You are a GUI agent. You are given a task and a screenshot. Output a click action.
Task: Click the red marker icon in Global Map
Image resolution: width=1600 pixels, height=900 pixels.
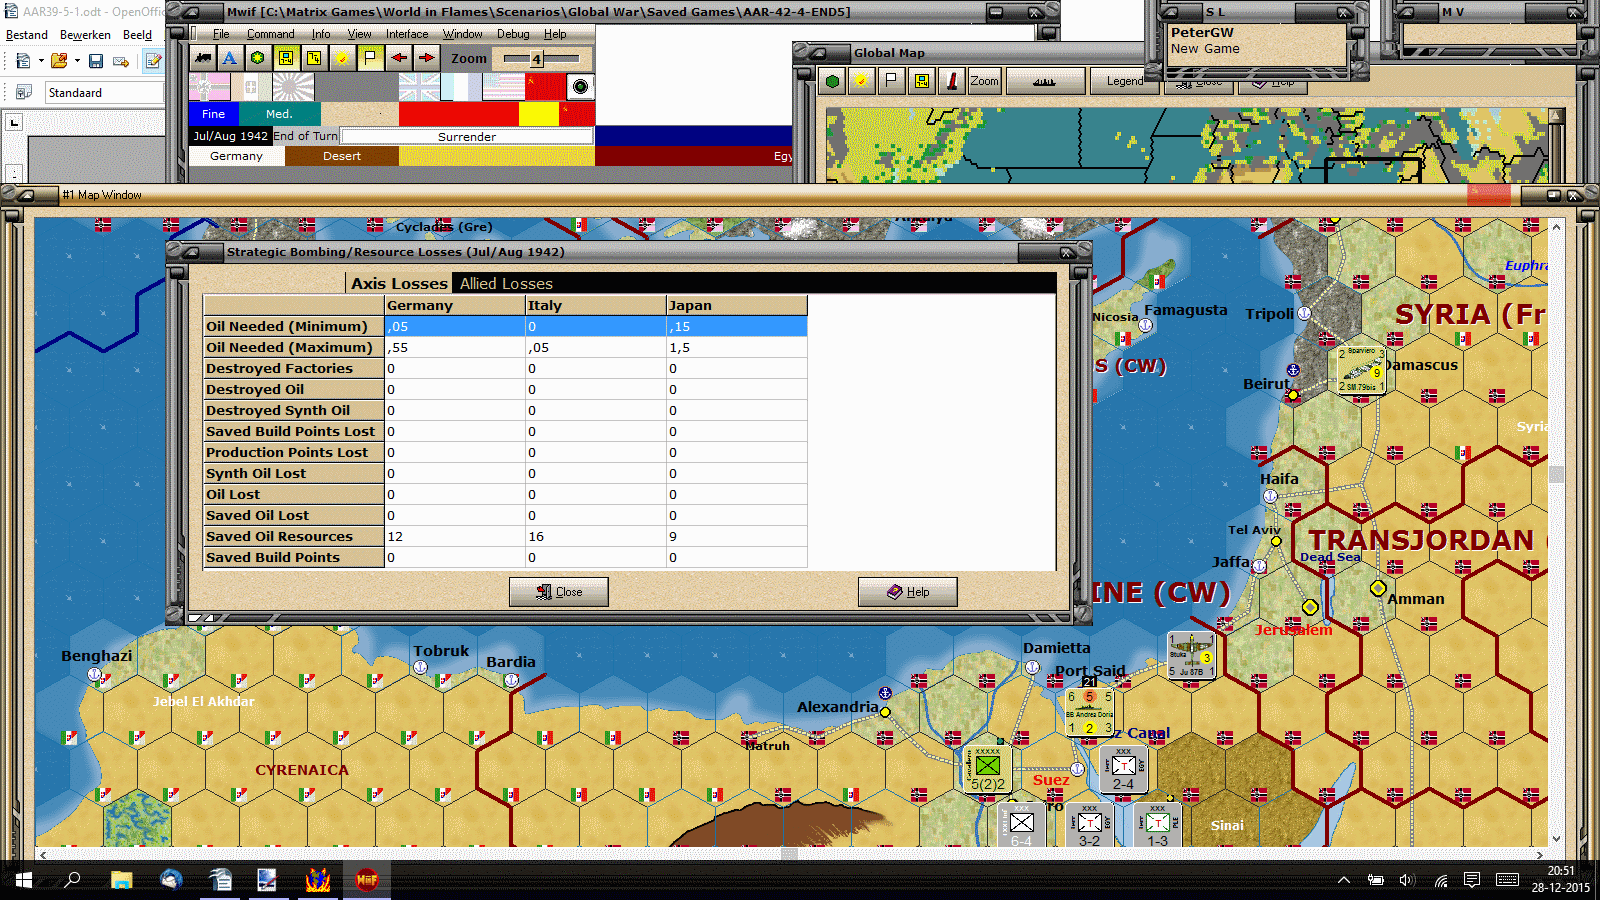point(952,81)
